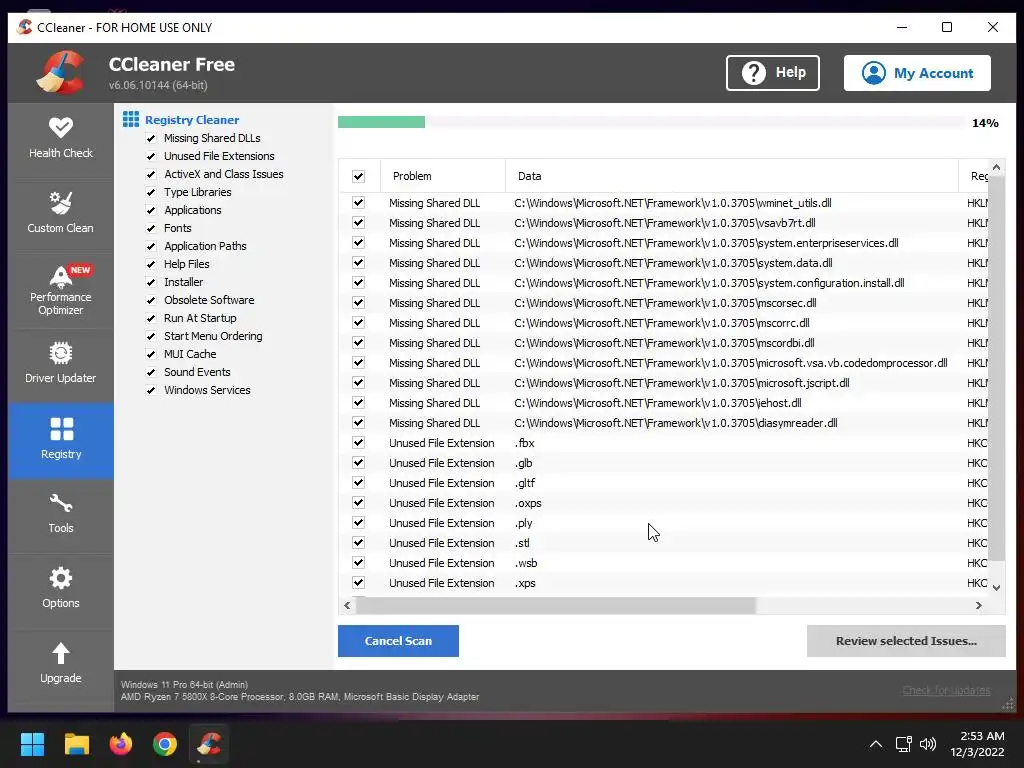Viewport: 1024px width, 768px height.
Task: Toggle ActiveX and Class Issues checkbox
Action: (x=151, y=174)
